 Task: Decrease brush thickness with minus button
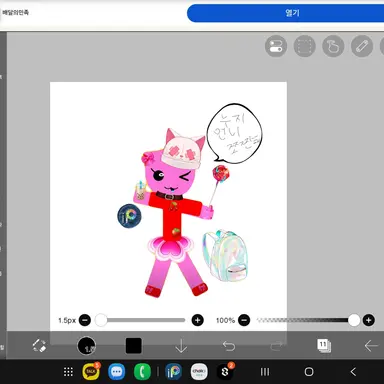pyautogui.click(x=85, y=320)
